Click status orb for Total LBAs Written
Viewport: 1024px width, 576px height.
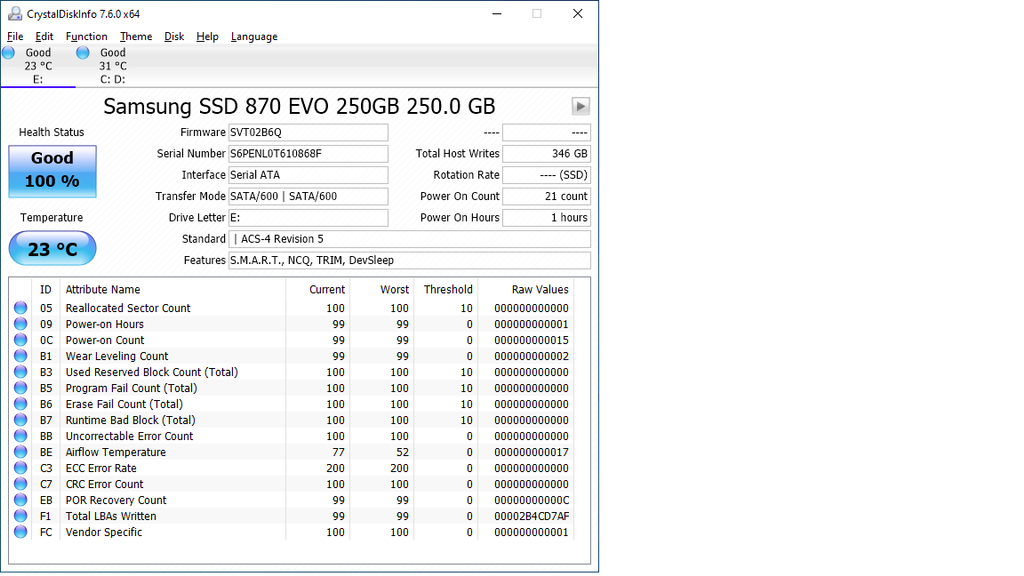click(x=20, y=516)
